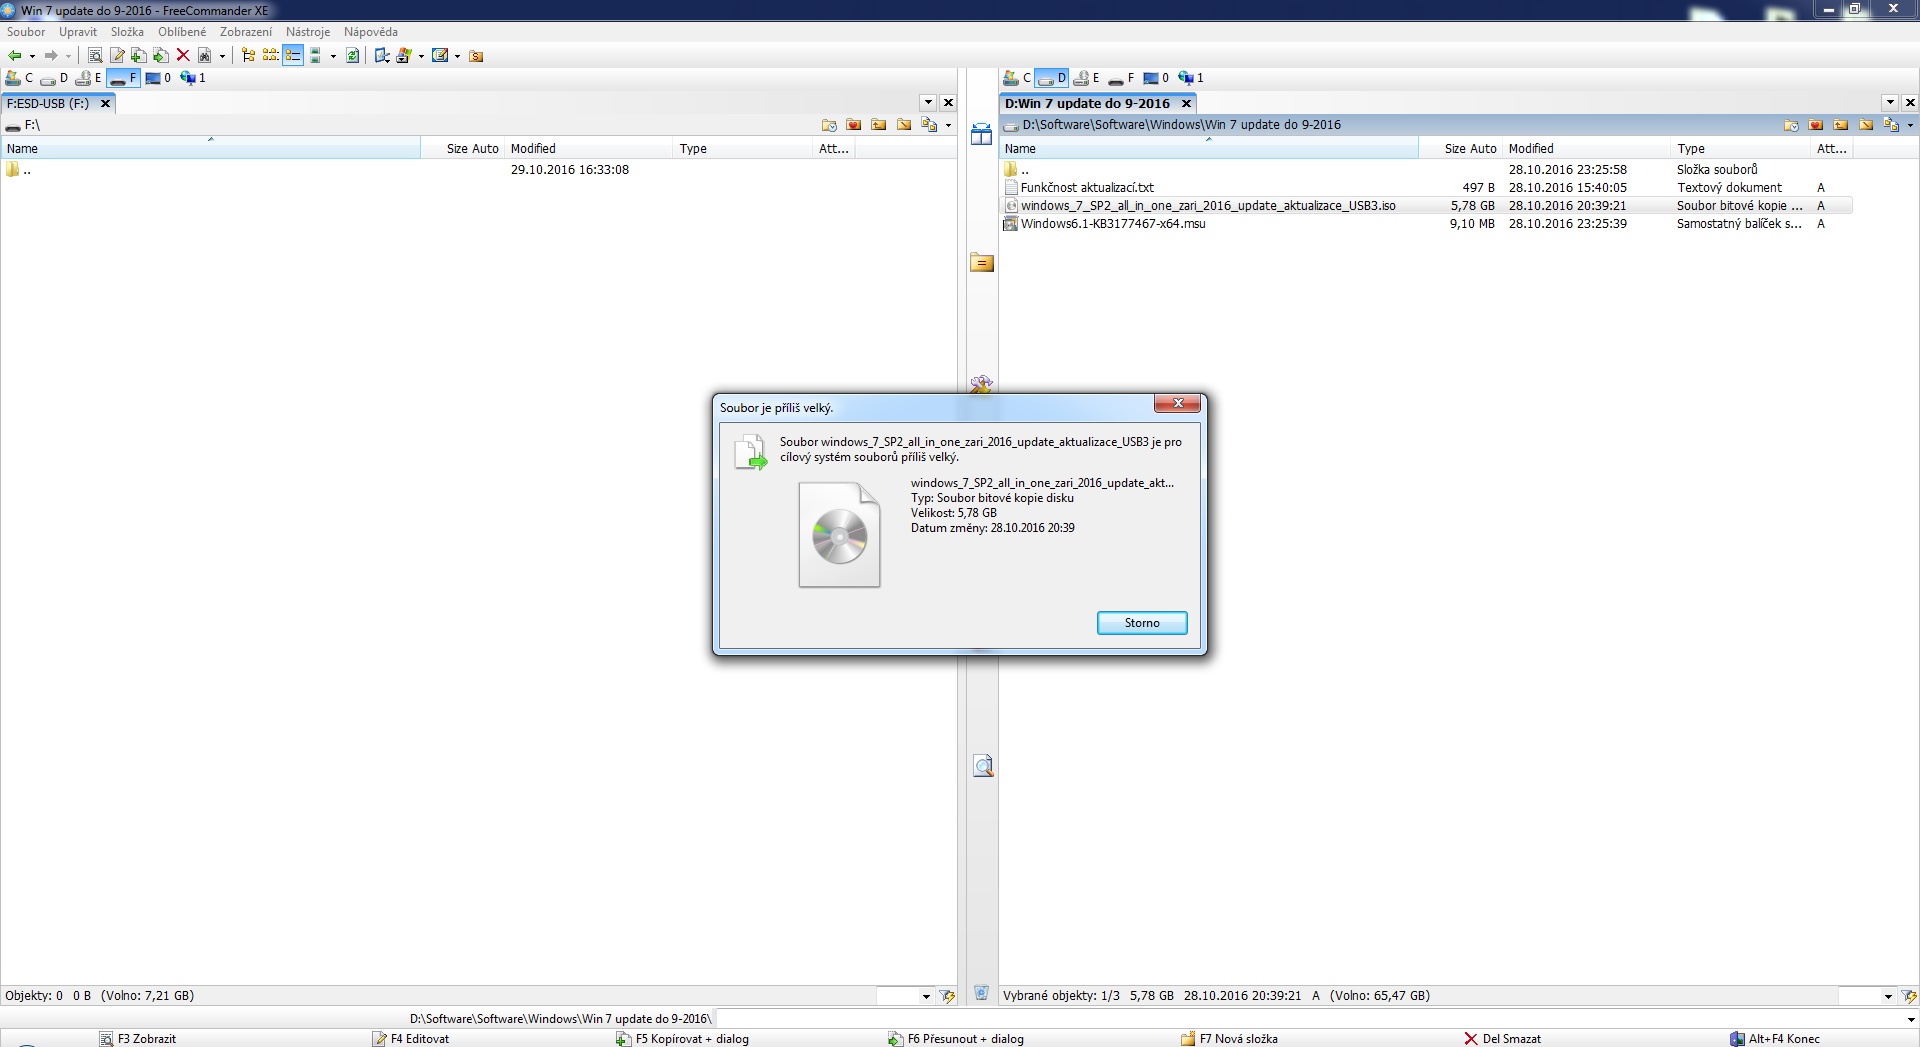This screenshot has width=1920, height=1047.
Task: Switch to thumbnails view icon
Action: tap(316, 56)
